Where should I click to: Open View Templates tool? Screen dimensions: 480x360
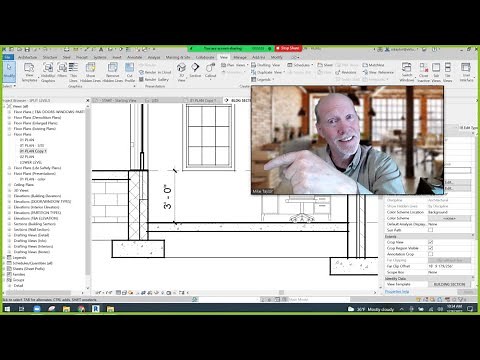coord(29,72)
